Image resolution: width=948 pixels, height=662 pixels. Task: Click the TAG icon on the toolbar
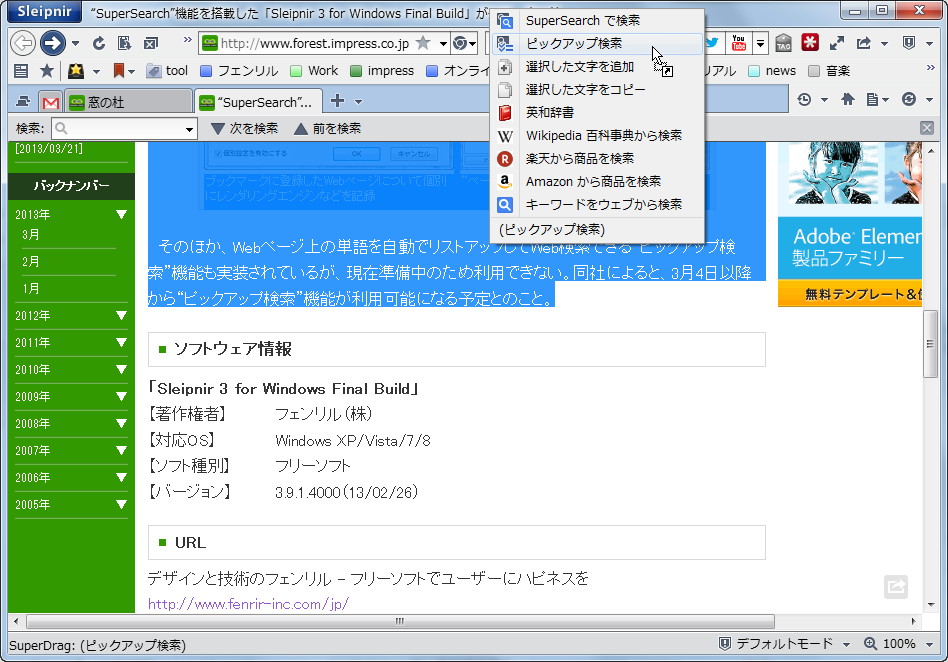pyautogui.click(x=786, y=43)
